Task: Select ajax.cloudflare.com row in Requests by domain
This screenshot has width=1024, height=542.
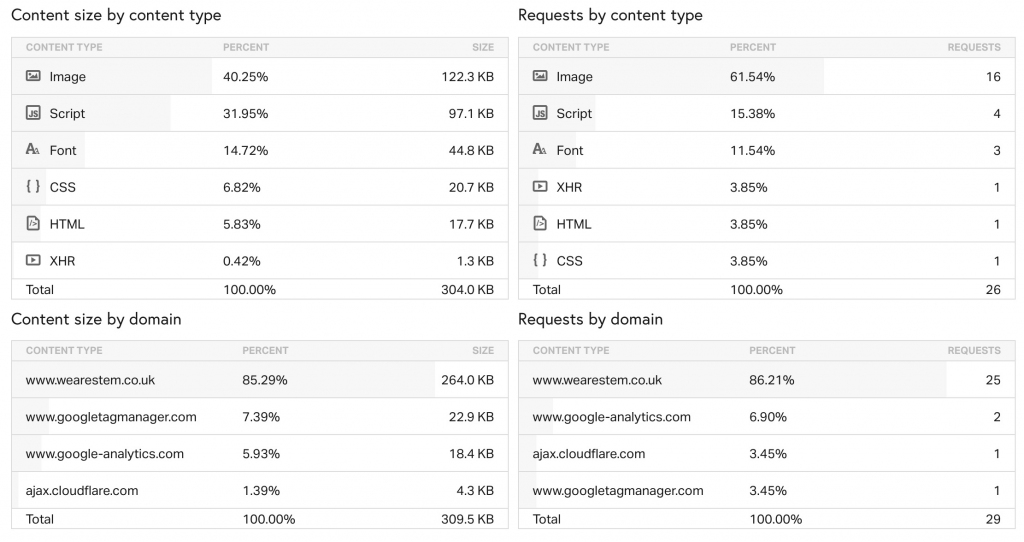Action: (766, 453)
